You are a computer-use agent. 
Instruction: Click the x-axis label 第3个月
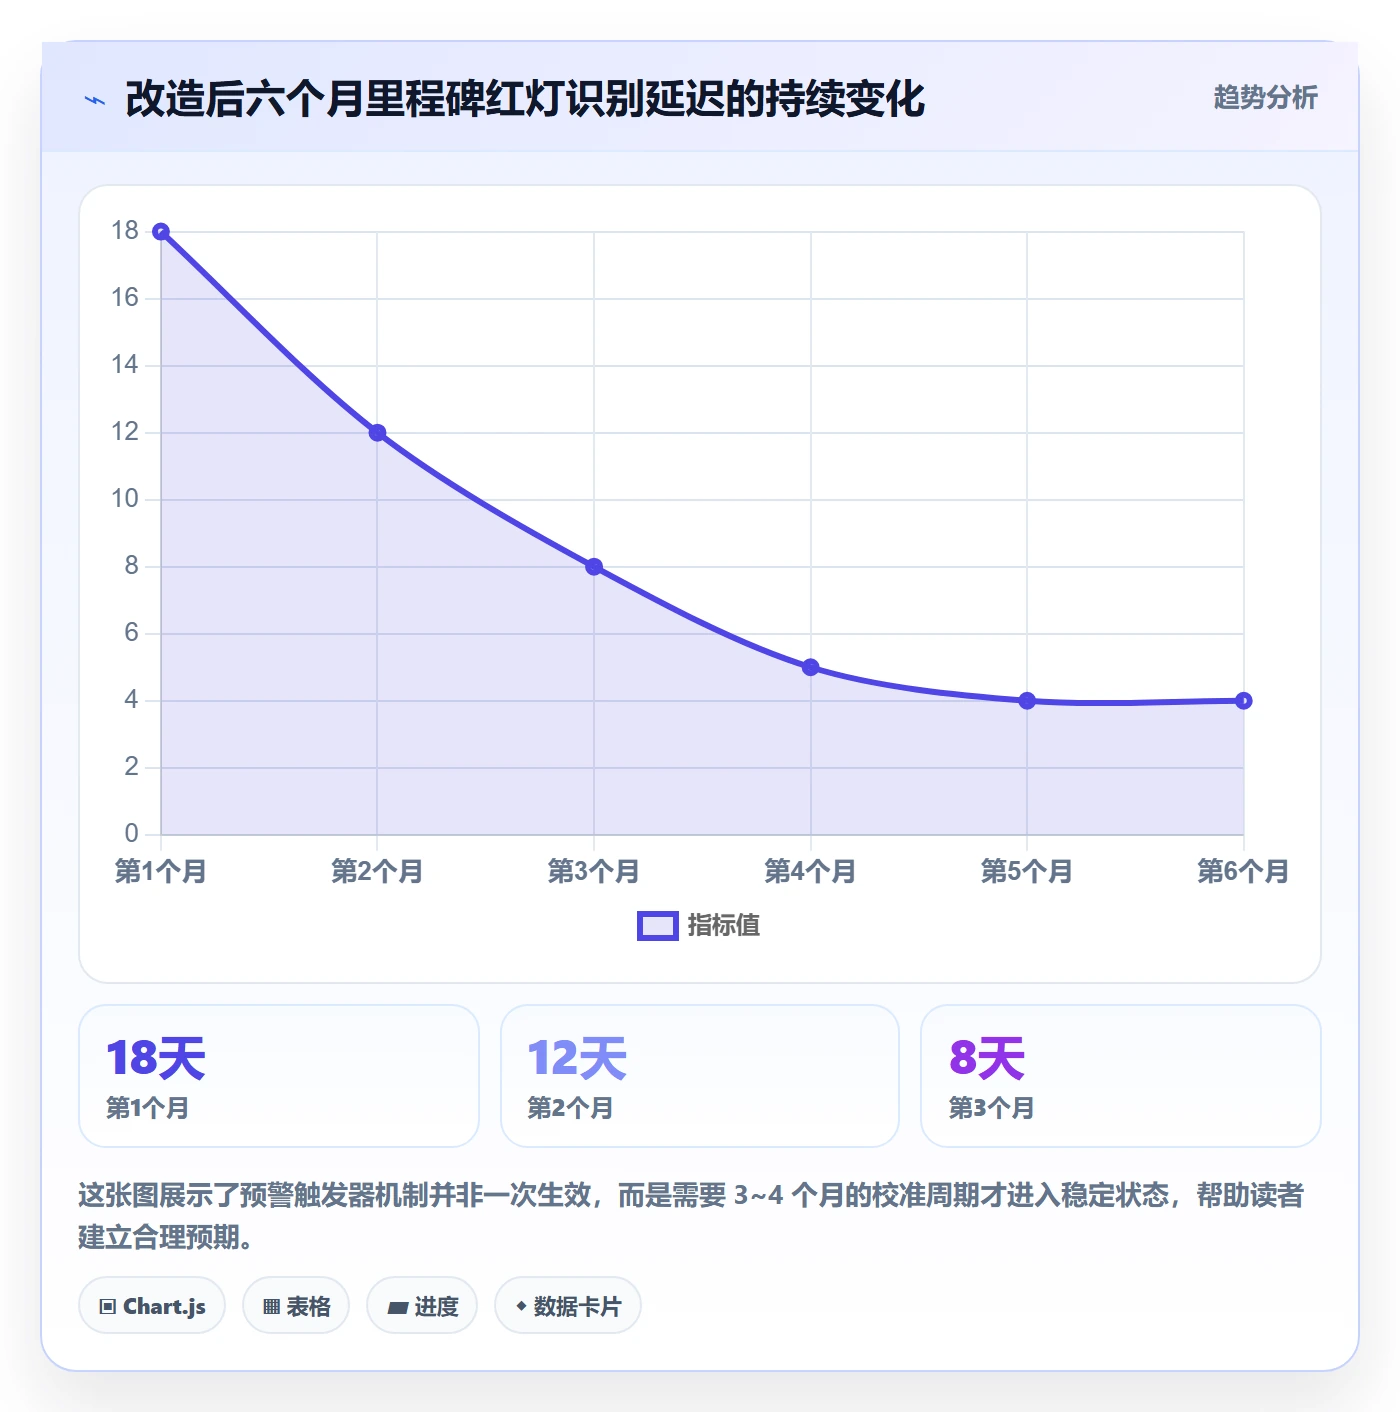pos(594,872)
